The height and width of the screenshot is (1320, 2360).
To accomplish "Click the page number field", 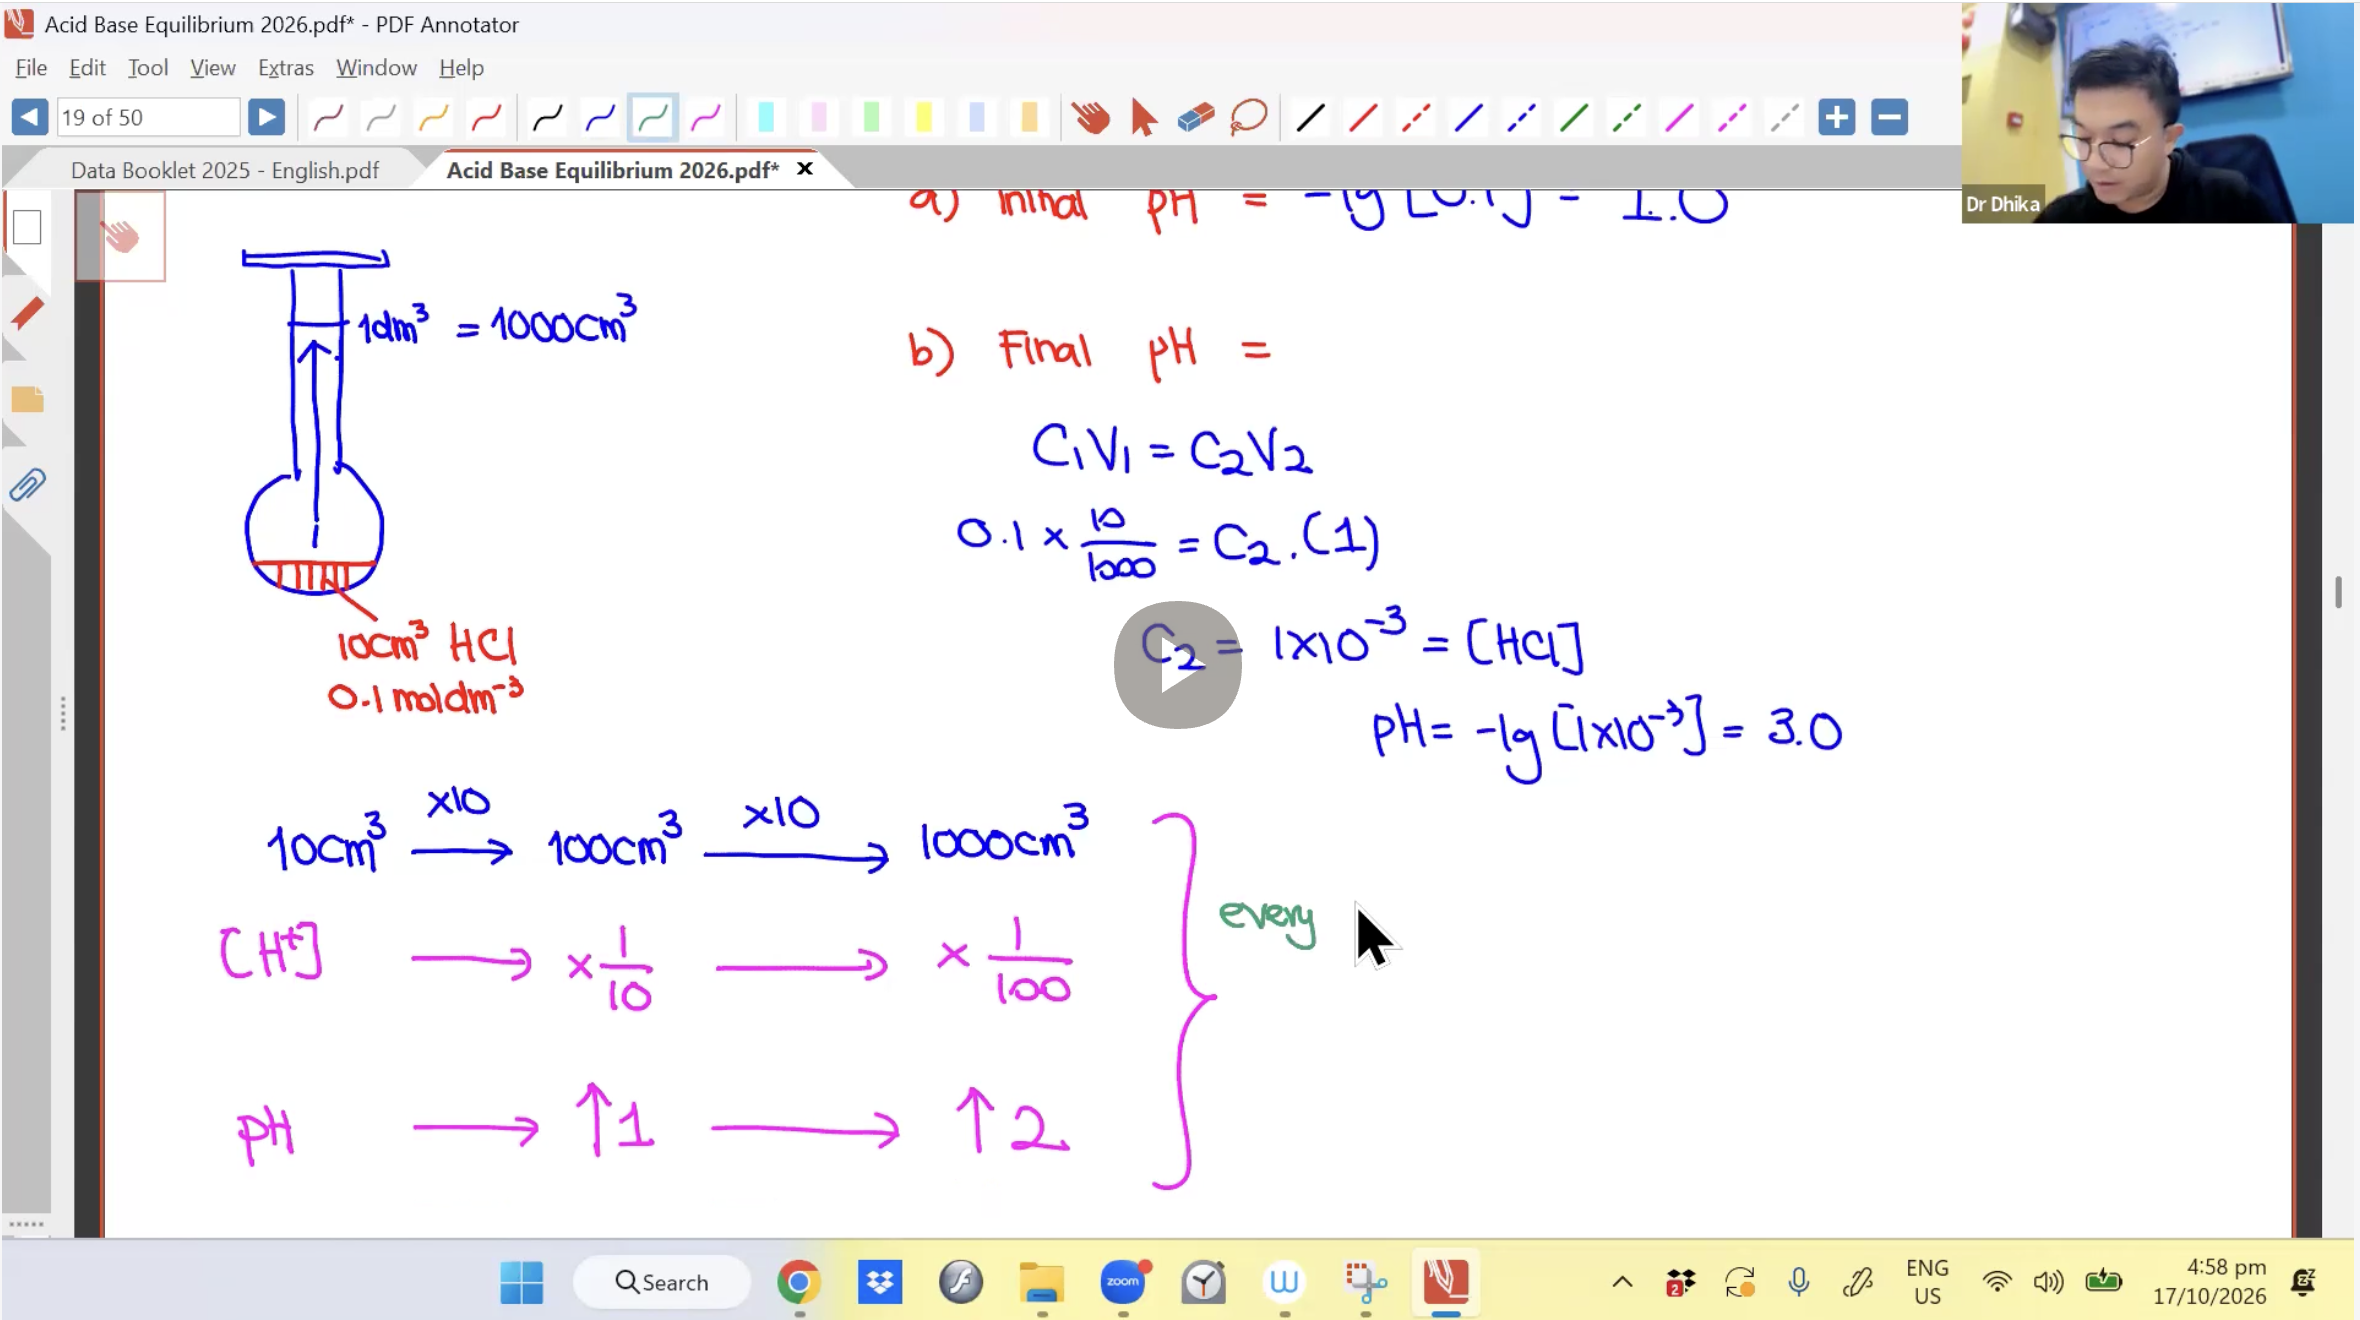I will [x=148, y=117].
